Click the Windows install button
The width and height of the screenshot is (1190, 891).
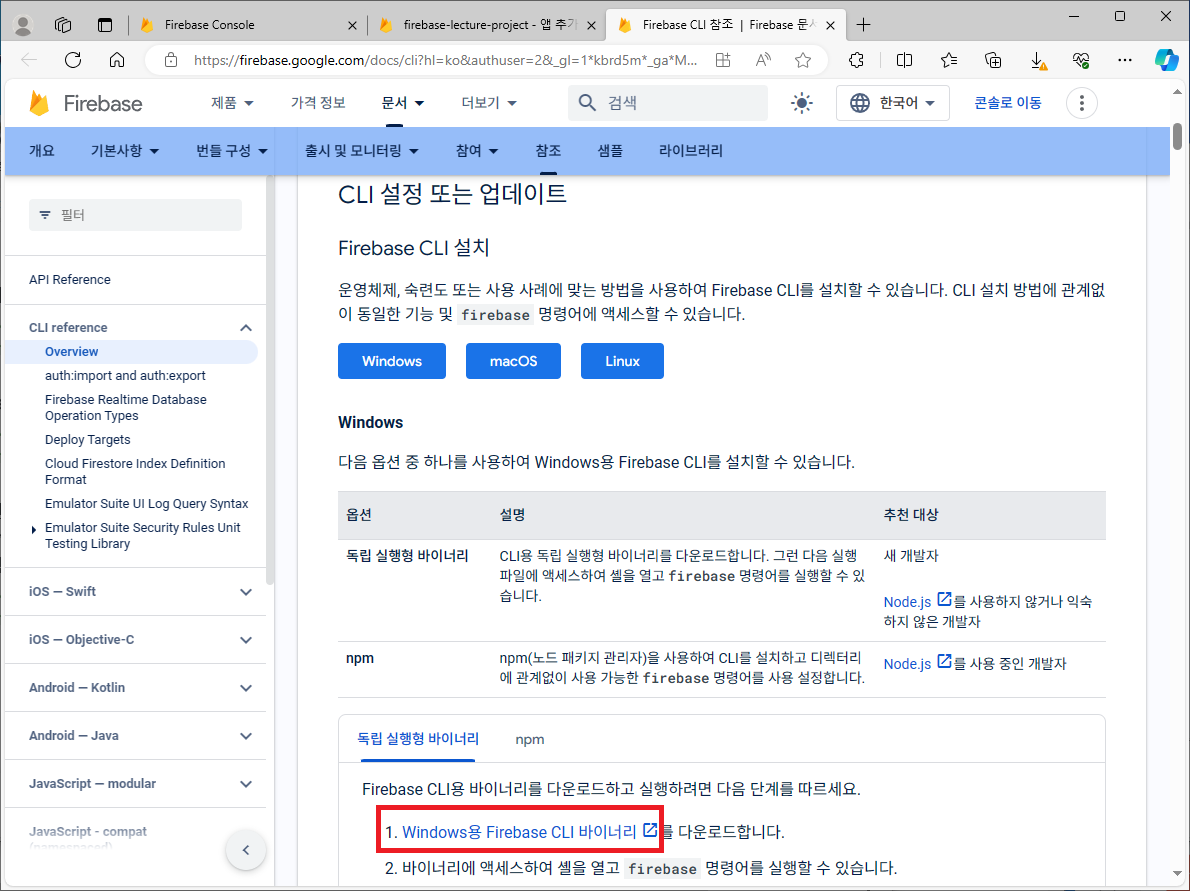(392, 361)
